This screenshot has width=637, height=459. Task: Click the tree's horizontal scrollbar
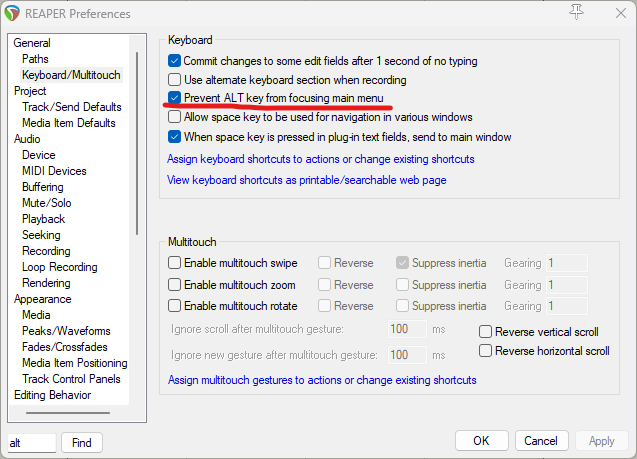tap(68, 412)
